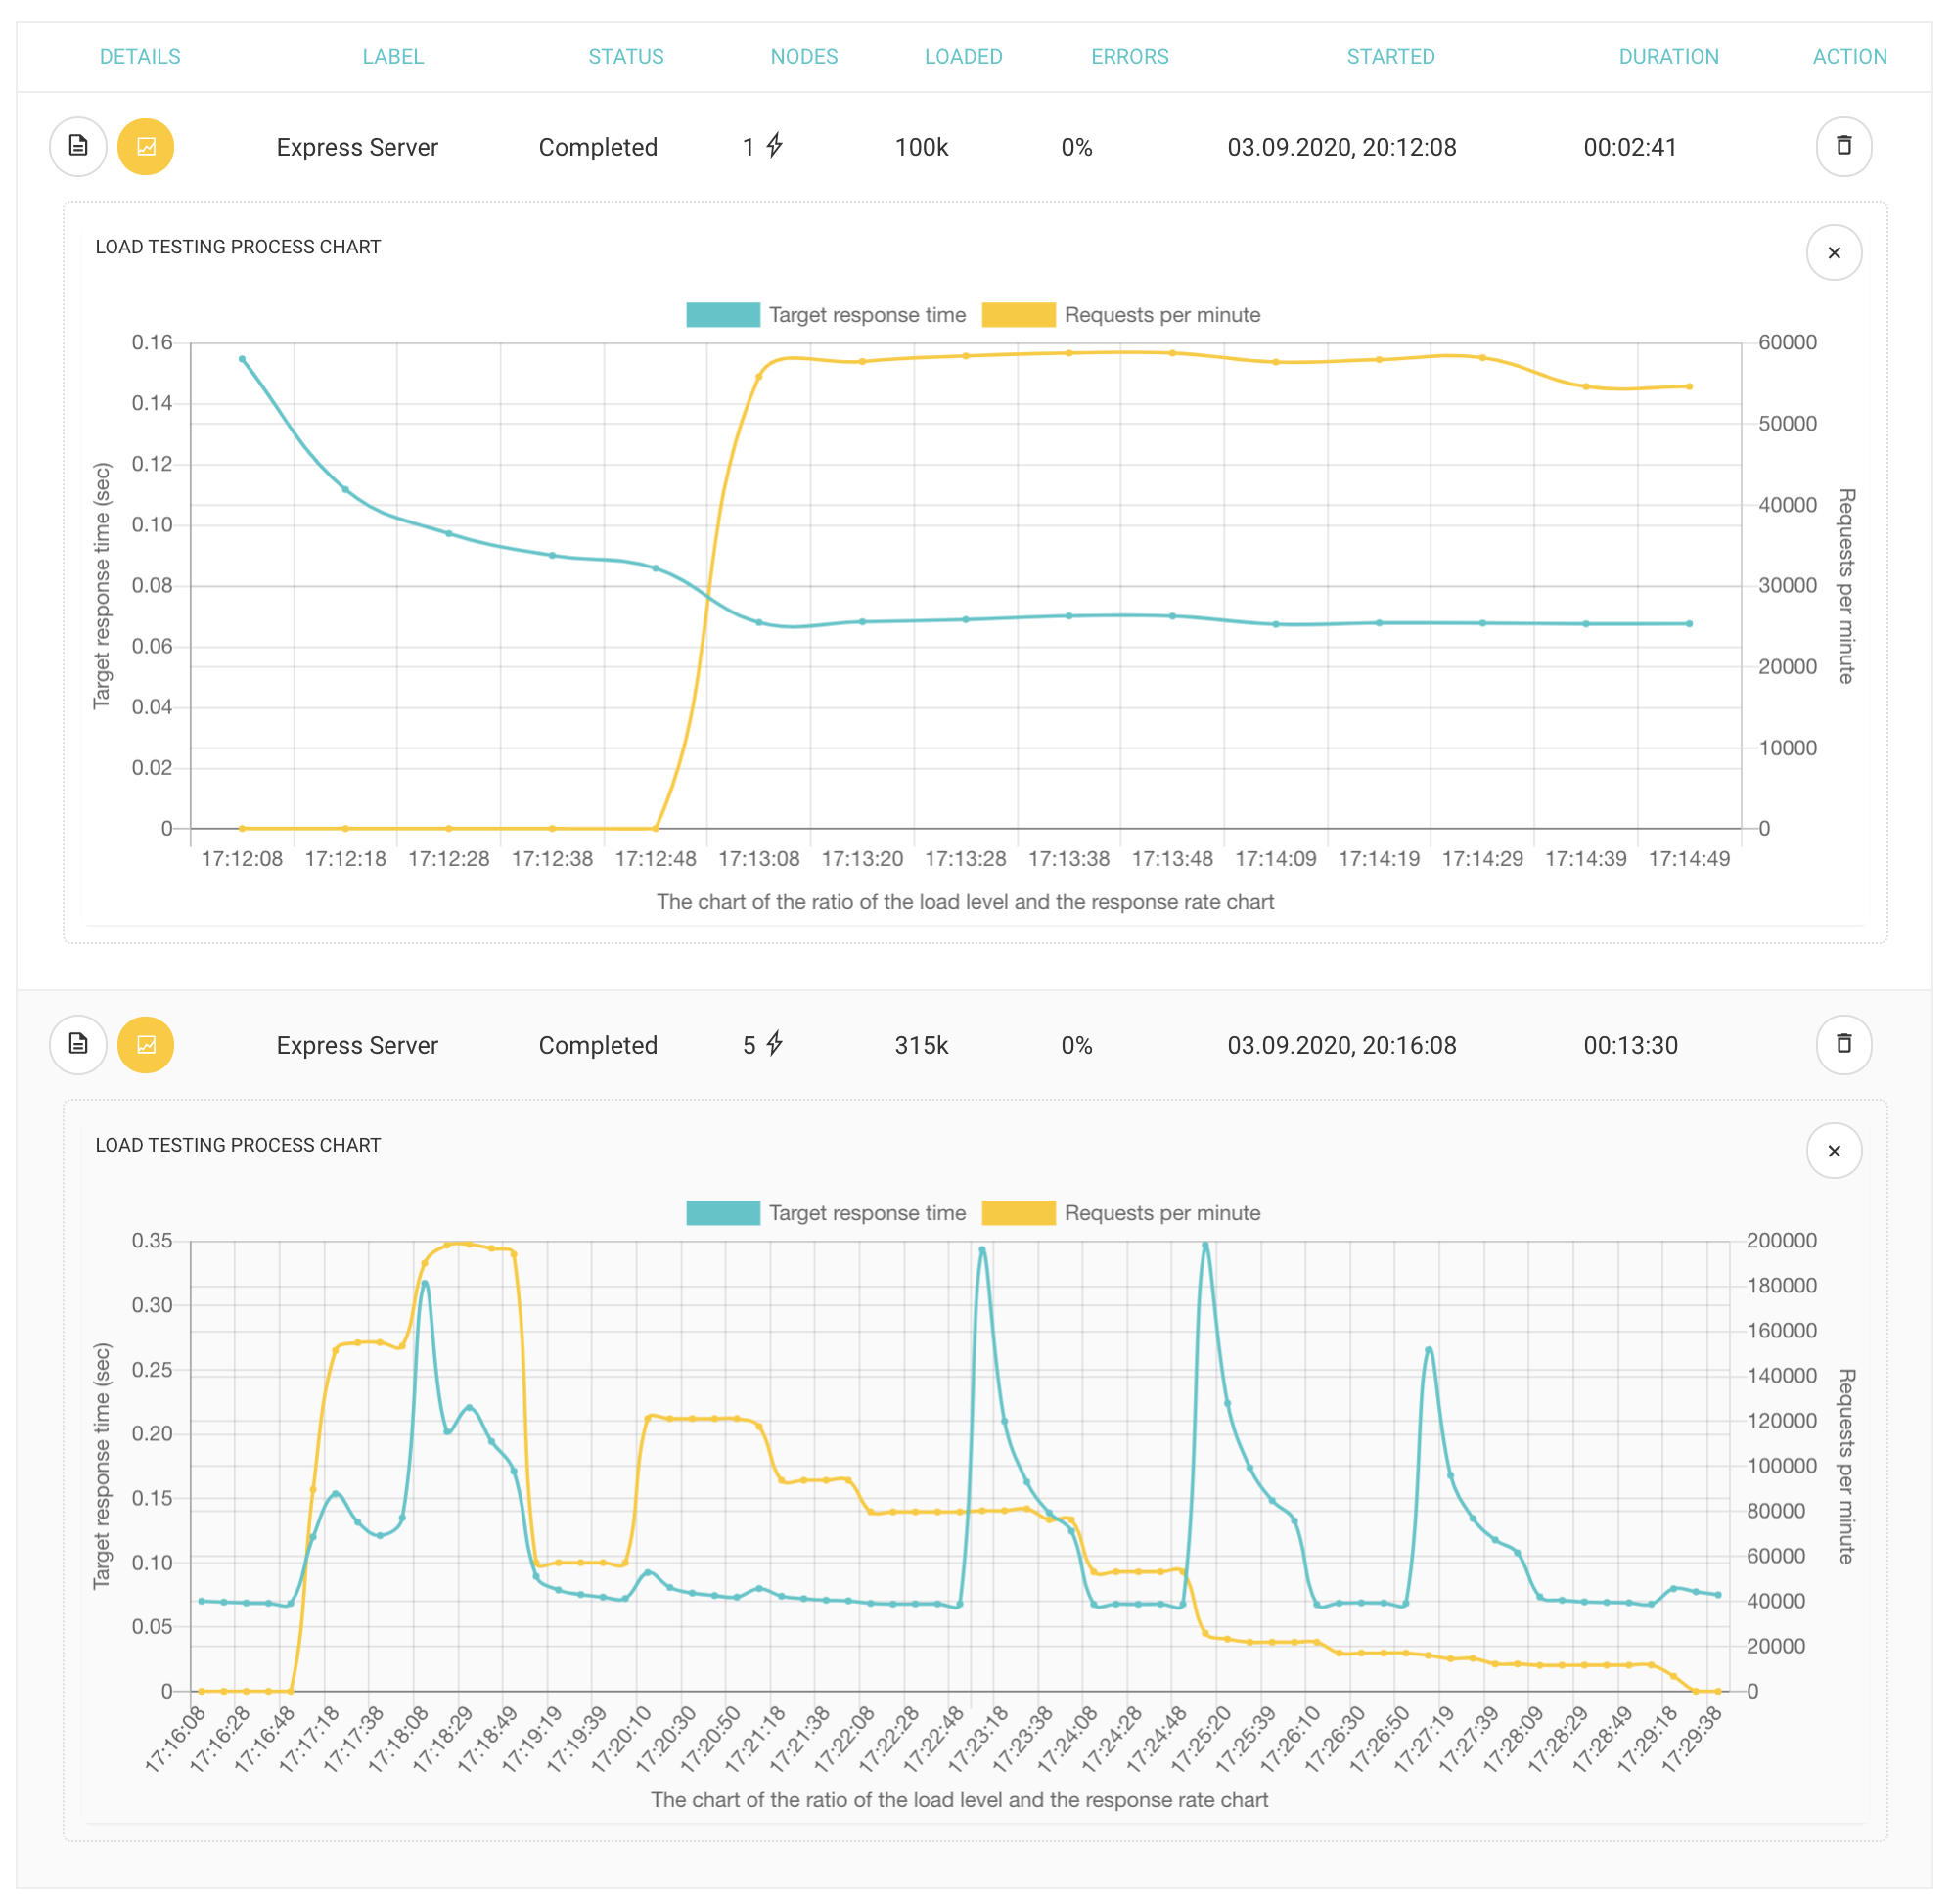This screenshot has height=1904, width=1953.
Task: Click 0% errors value in the 100k row
Action: pyautogui.click(x=1076, y=148)
